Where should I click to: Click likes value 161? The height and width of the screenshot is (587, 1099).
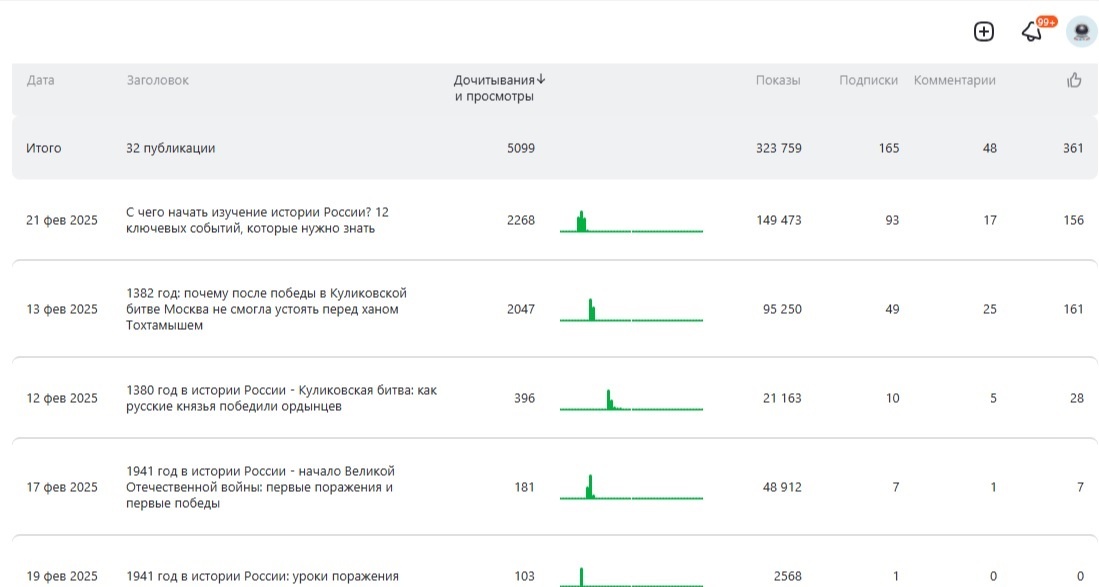point(1073,309)
